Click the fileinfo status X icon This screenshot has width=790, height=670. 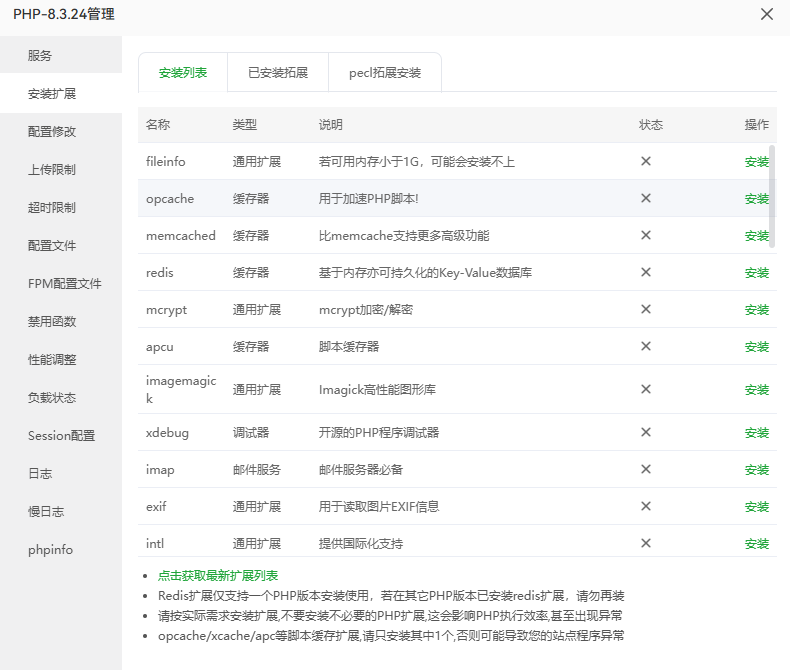[x=645, y=161]
